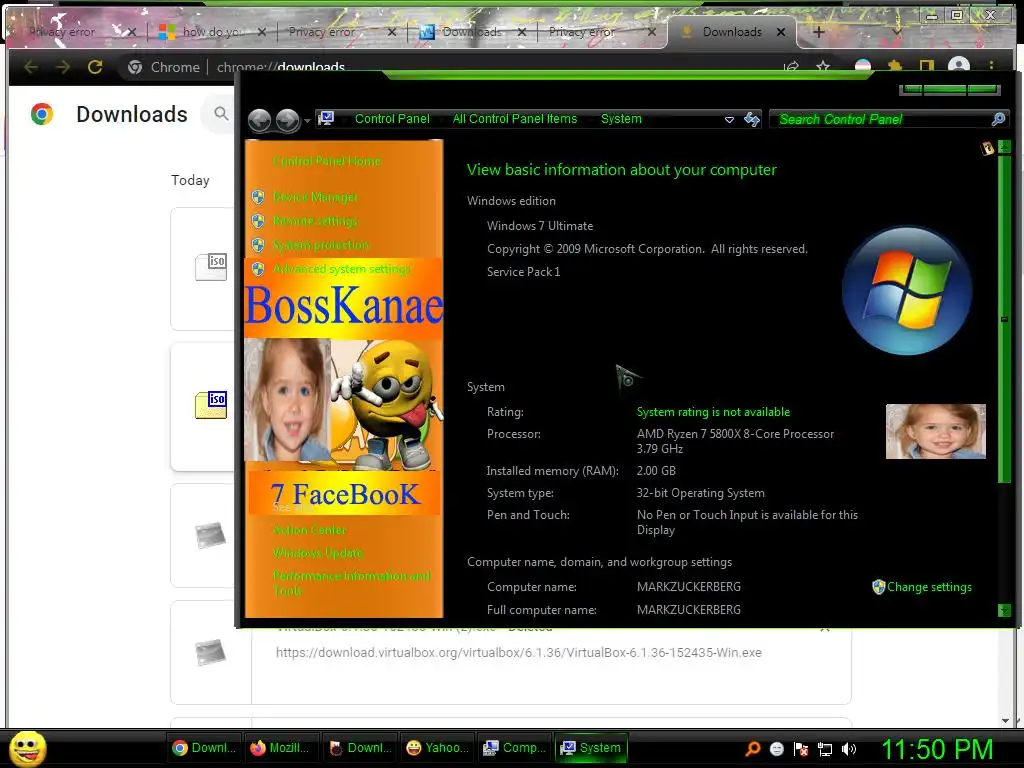Image resolution: width=1024 pixels, height=768 pixels.
Task: Click the VirtualBox download file icon
Action: coord(210,652)
